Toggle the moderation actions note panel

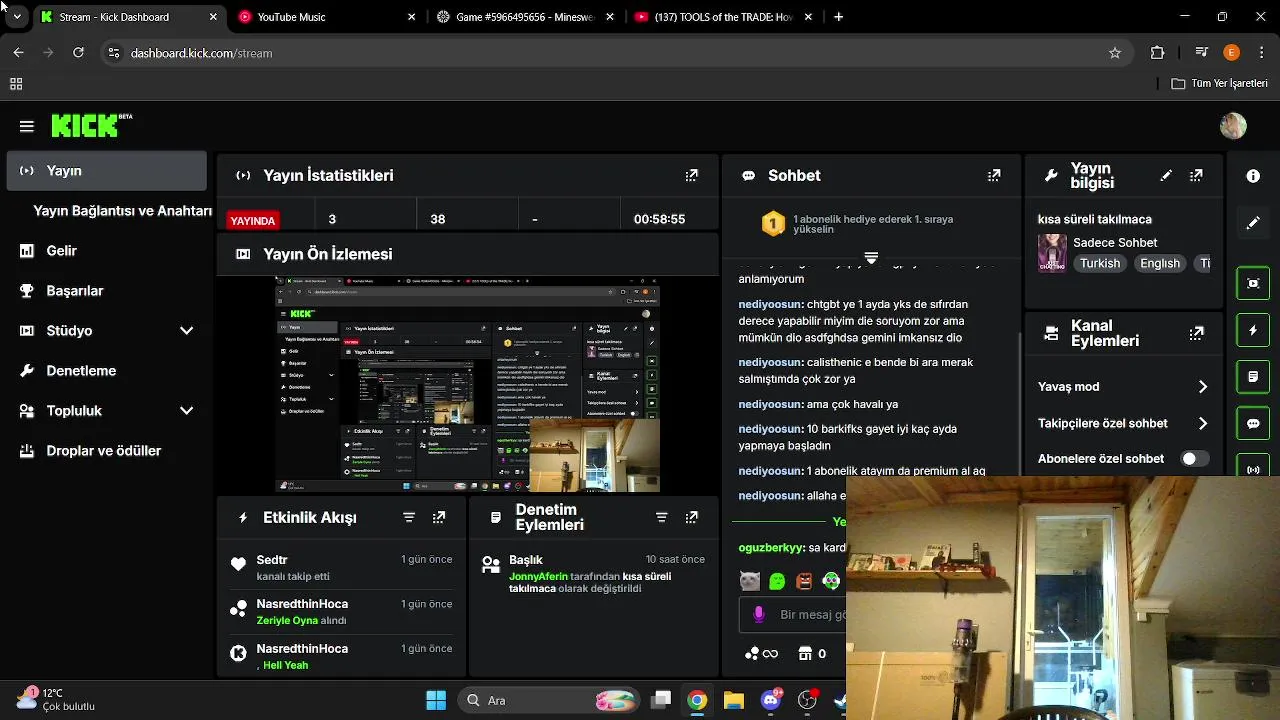click(1253, 377)
